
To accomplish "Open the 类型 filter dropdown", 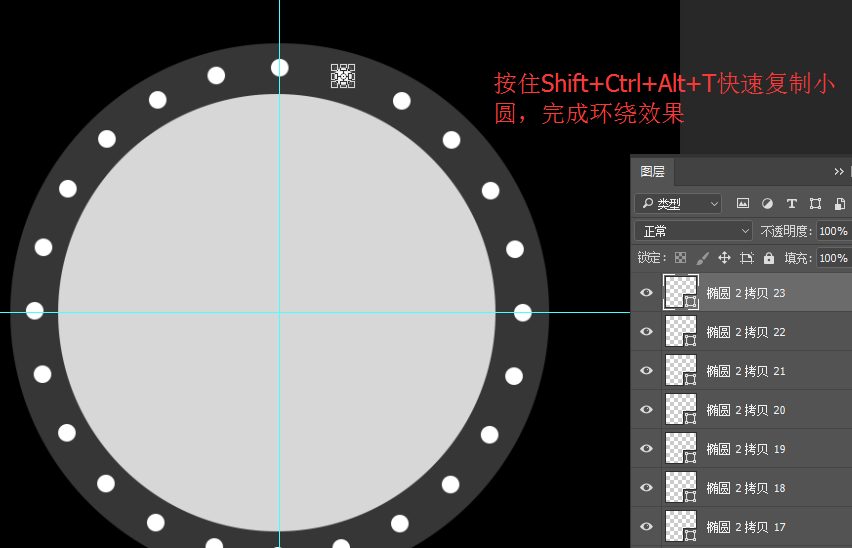I will 678,204.
